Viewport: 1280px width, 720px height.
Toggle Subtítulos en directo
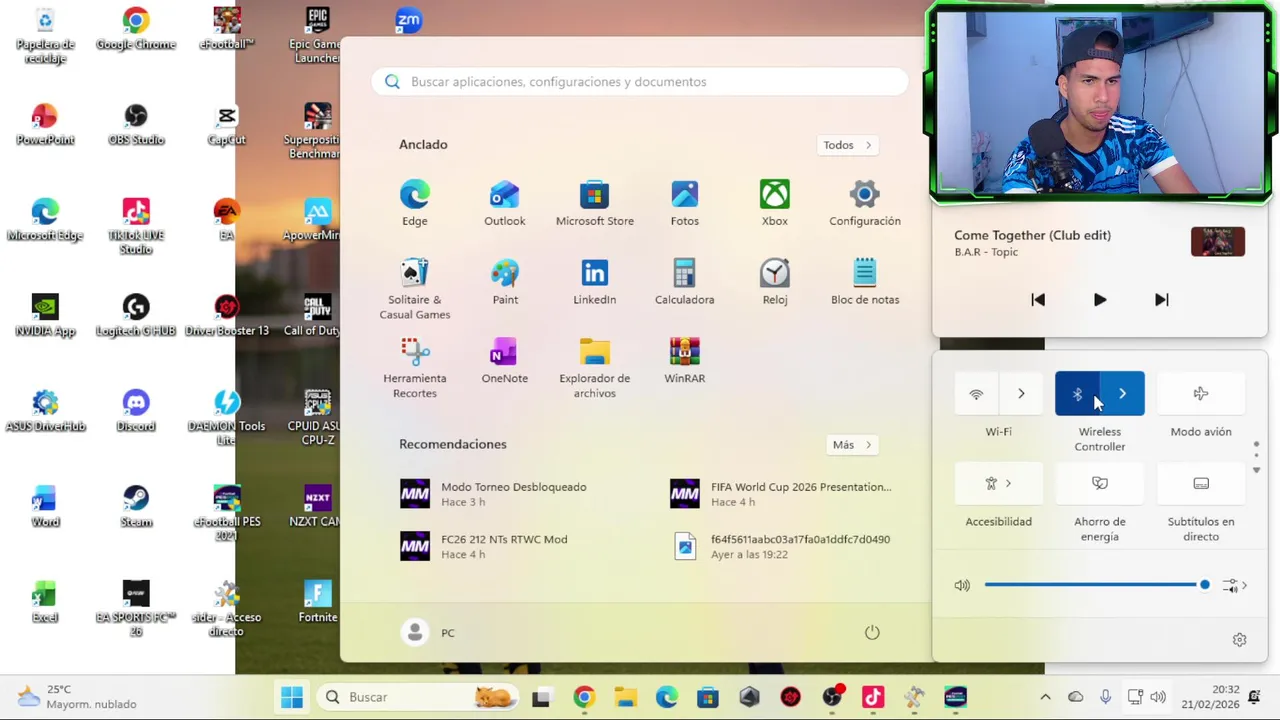pos(1201,484)
